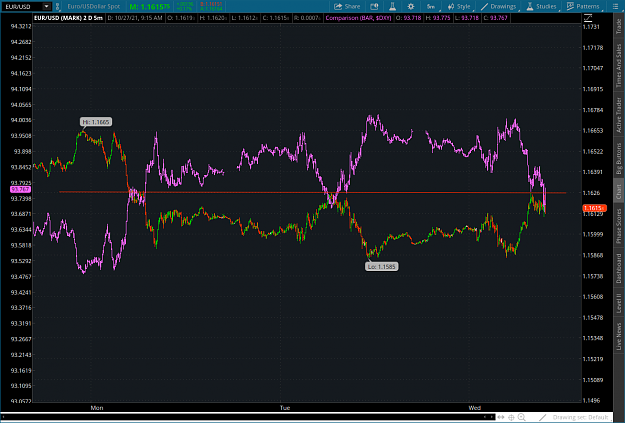
Task: Open the Level II sidebar tab
Action: (x=619, y=303)
